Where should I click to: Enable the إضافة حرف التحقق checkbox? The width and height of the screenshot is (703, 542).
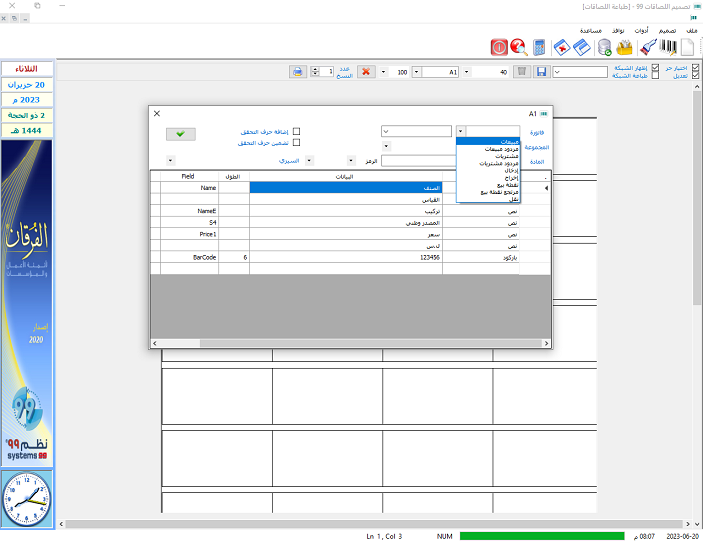295,131
